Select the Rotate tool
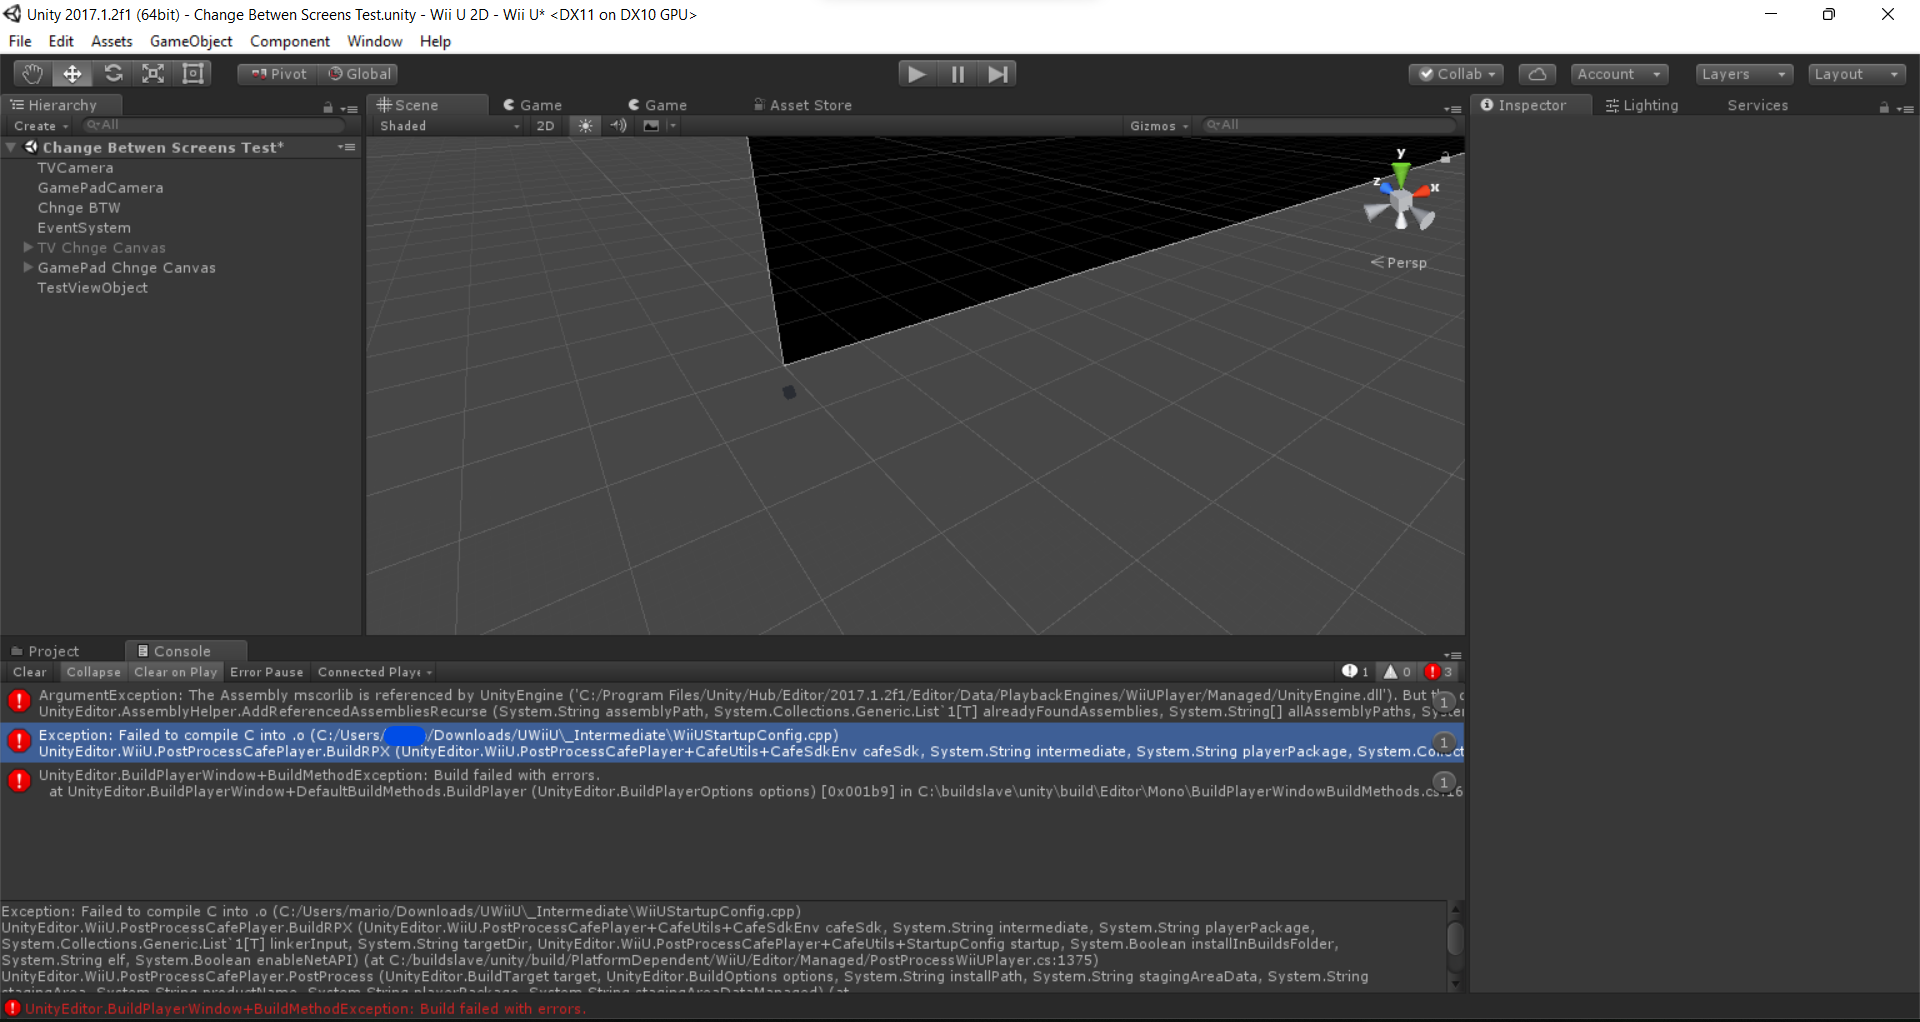 point(113,74)
